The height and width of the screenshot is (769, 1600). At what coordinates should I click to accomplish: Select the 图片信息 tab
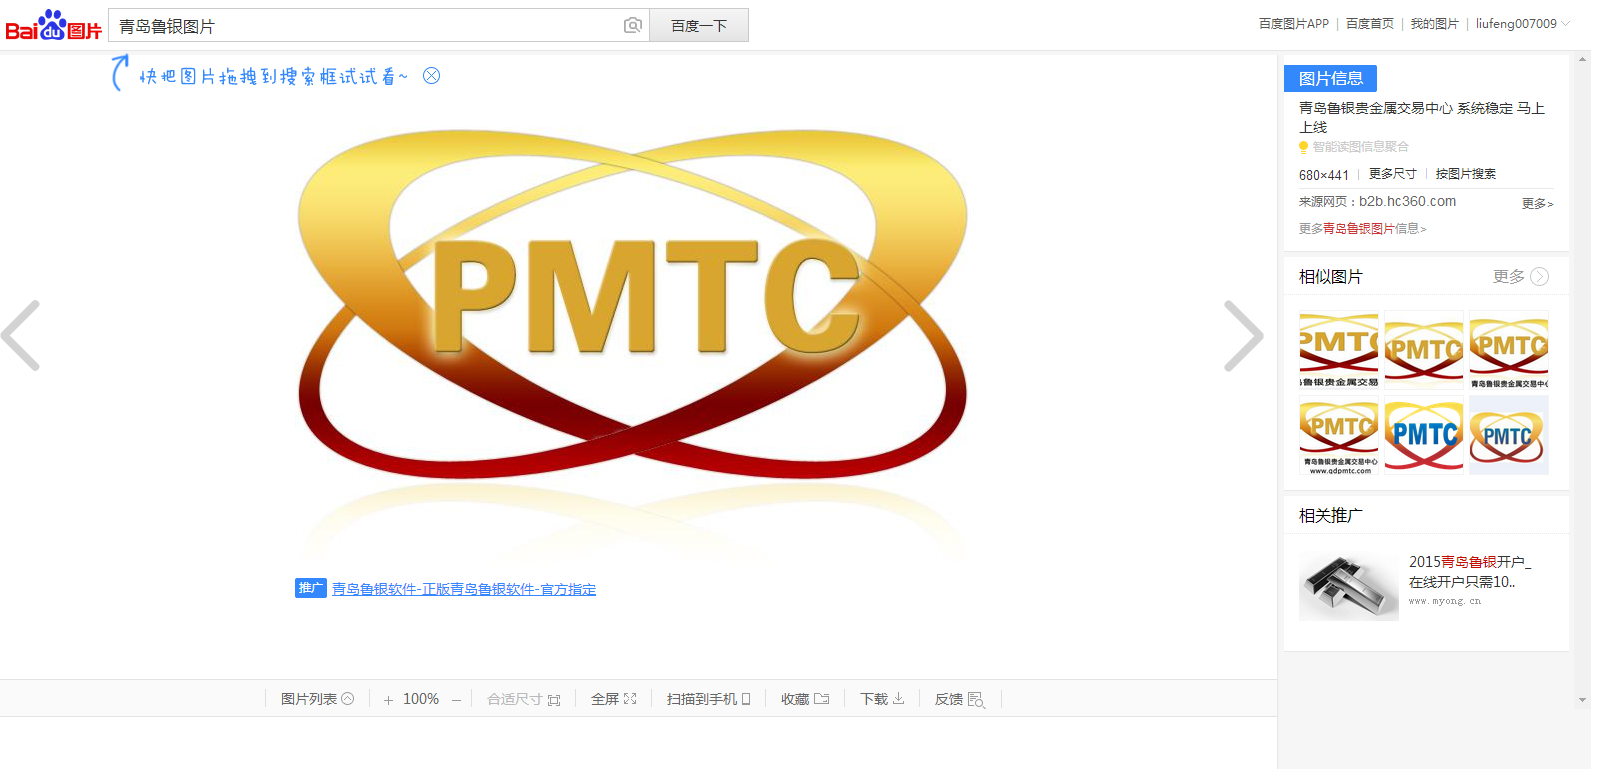(x=1330, y=78)
